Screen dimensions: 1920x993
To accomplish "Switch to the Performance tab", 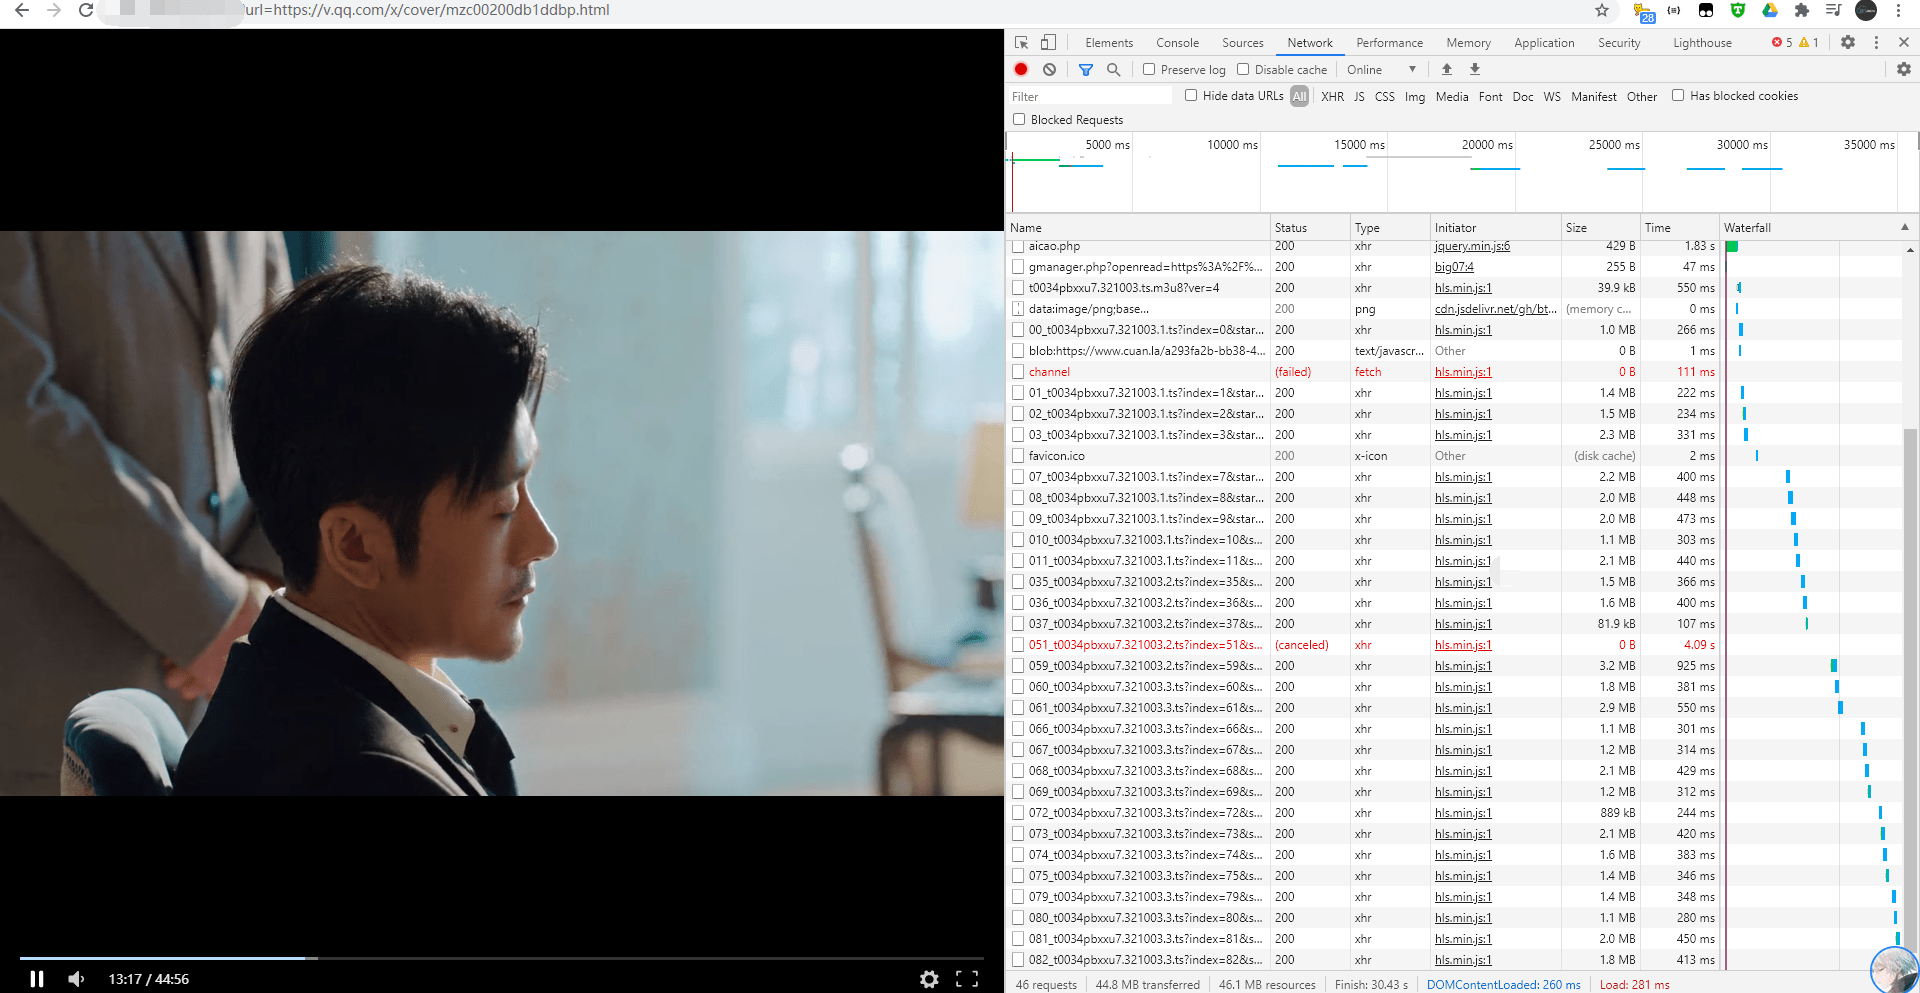I will coord(1389,43).
